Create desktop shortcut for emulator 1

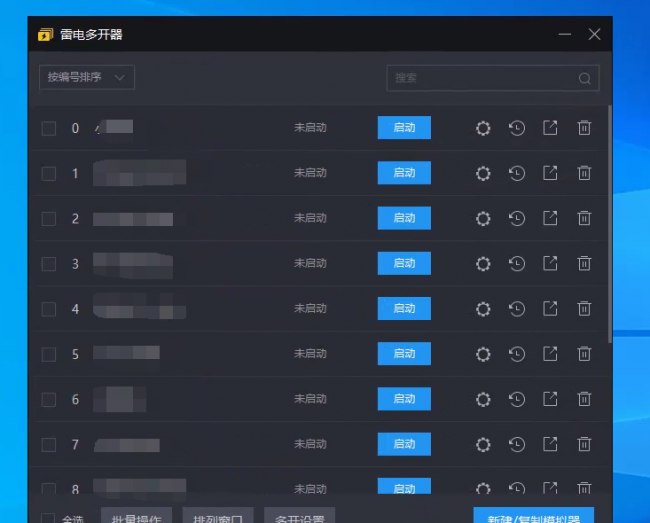pyautogui.click(x=550, y=173)
